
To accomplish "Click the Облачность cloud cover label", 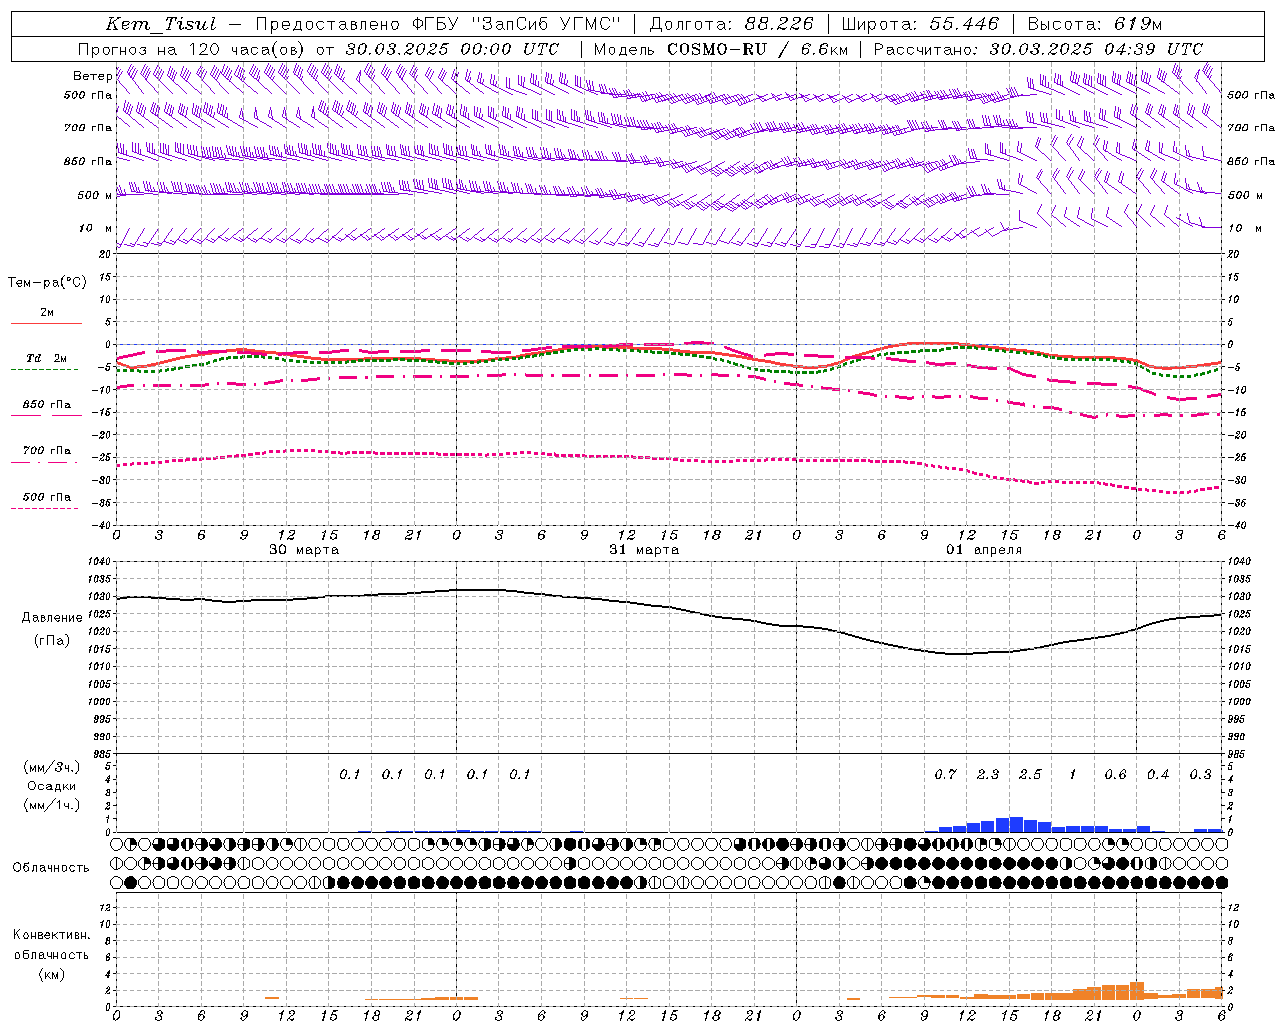I will [x=51, y=867].
